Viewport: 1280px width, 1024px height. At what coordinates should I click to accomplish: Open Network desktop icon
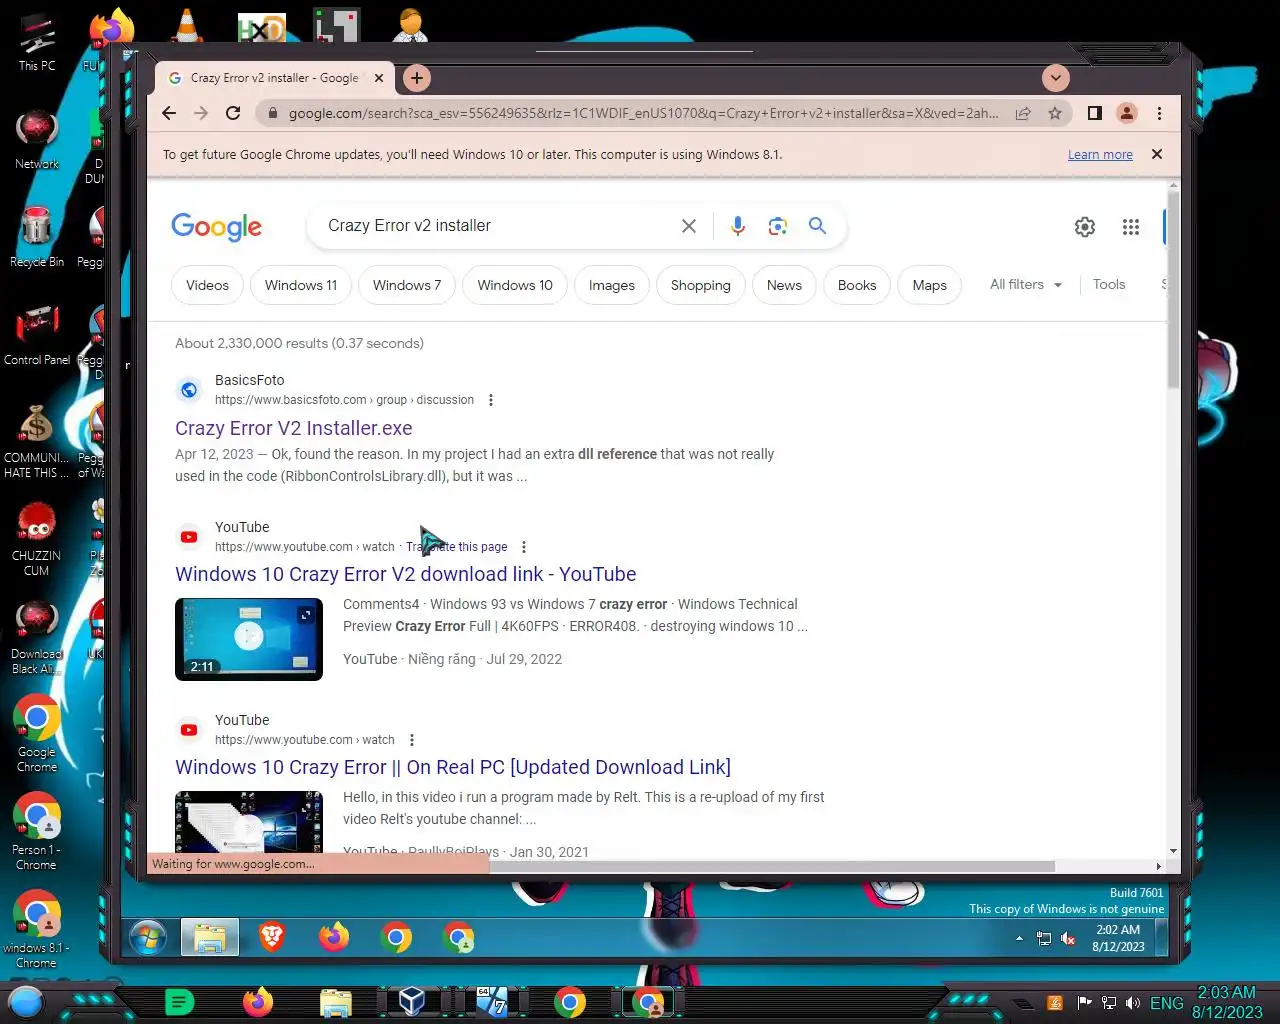[x=37, y=139]
